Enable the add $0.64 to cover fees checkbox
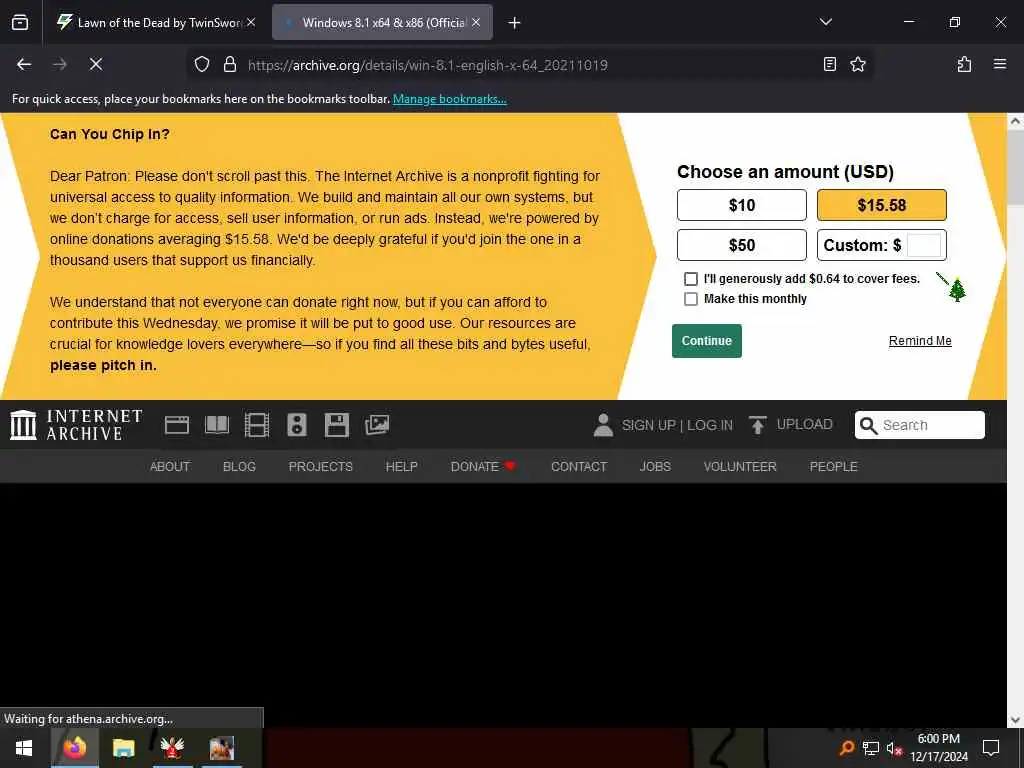This screenshot has width=1024, height=768. (690, 279)
